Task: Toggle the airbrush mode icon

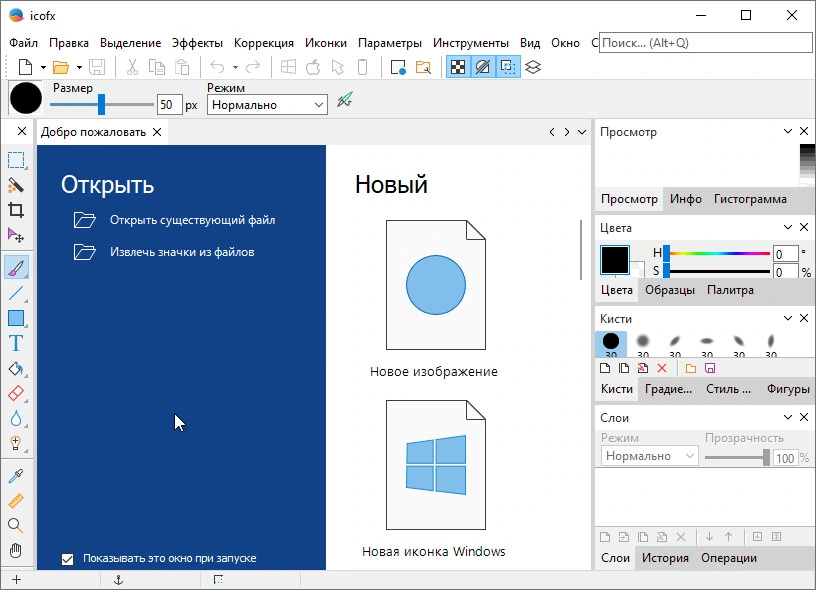Action: [345, 99]
